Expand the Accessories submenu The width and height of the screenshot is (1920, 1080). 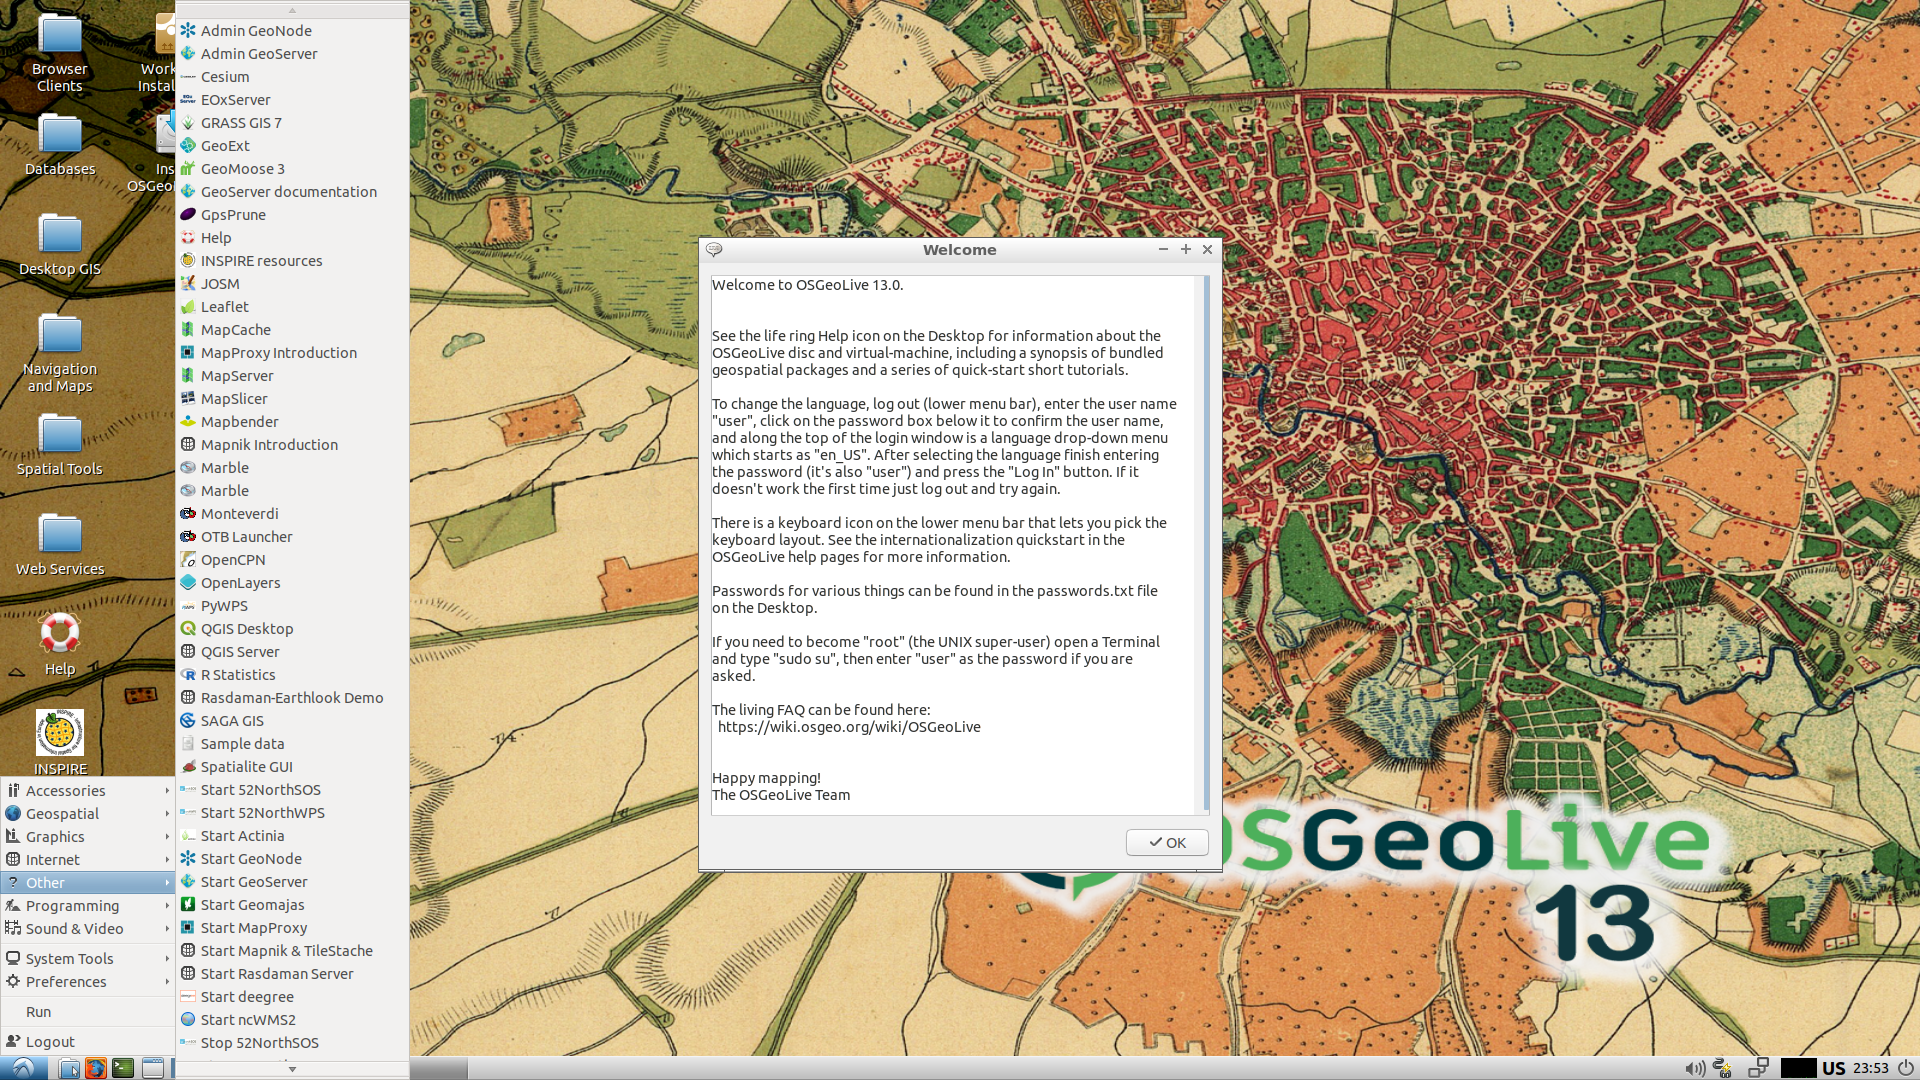click(x=88, y=790)
